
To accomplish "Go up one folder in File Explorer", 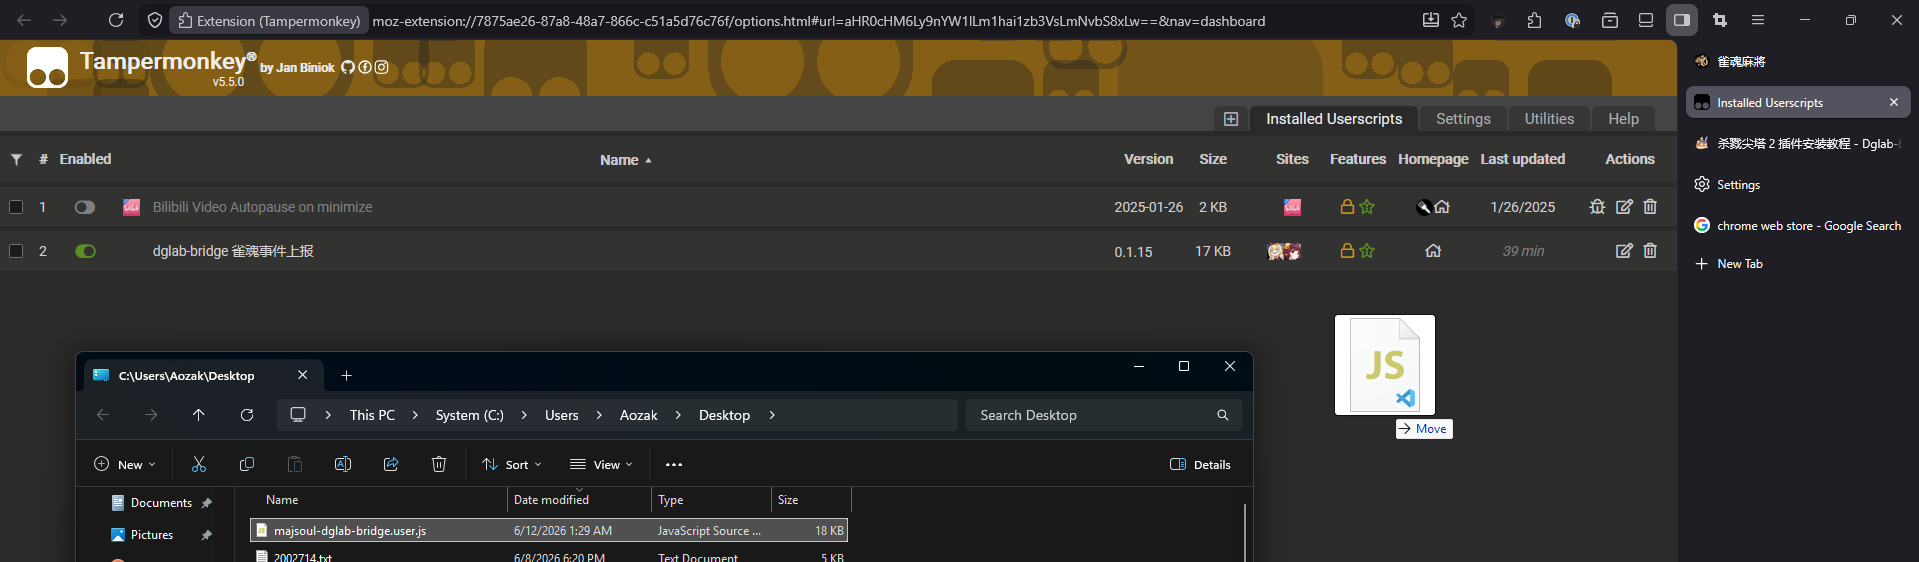I will 199,415.
